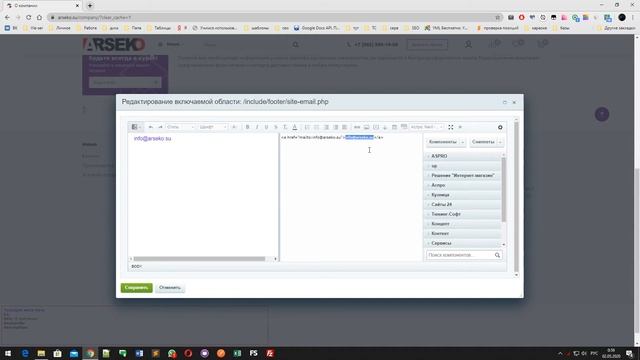Open the Style dropdown in the editor toolbar
This screenshot has width=640, height=360.
pos(180,127)
